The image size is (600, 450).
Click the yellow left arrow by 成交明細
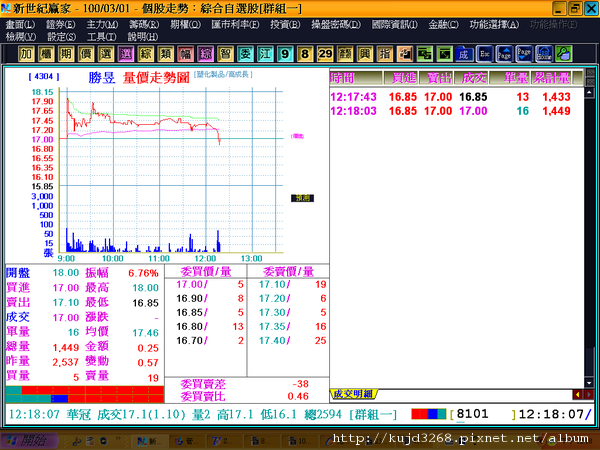(x=577, y=394)
